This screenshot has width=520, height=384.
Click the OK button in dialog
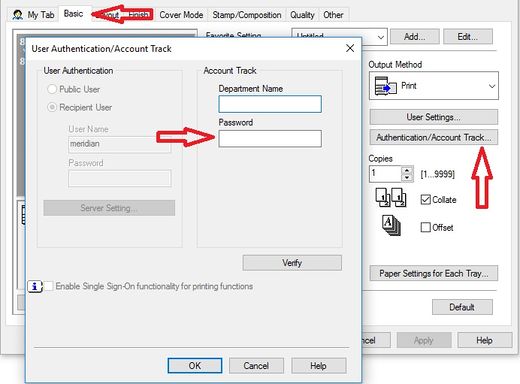[195, 366]
